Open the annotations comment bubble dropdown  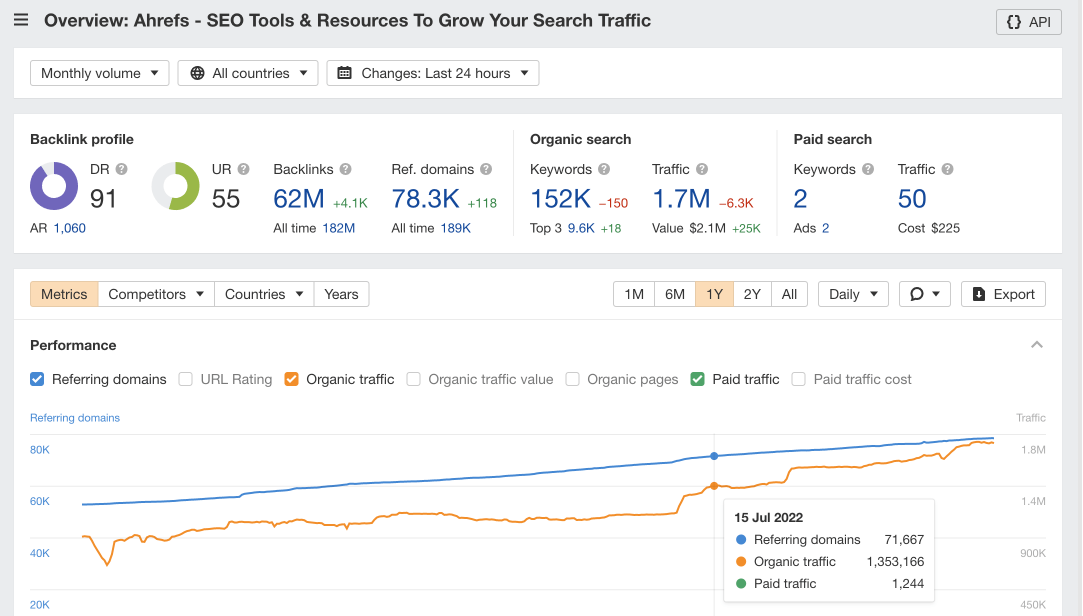pyautogui.click(x=925, y=294)
